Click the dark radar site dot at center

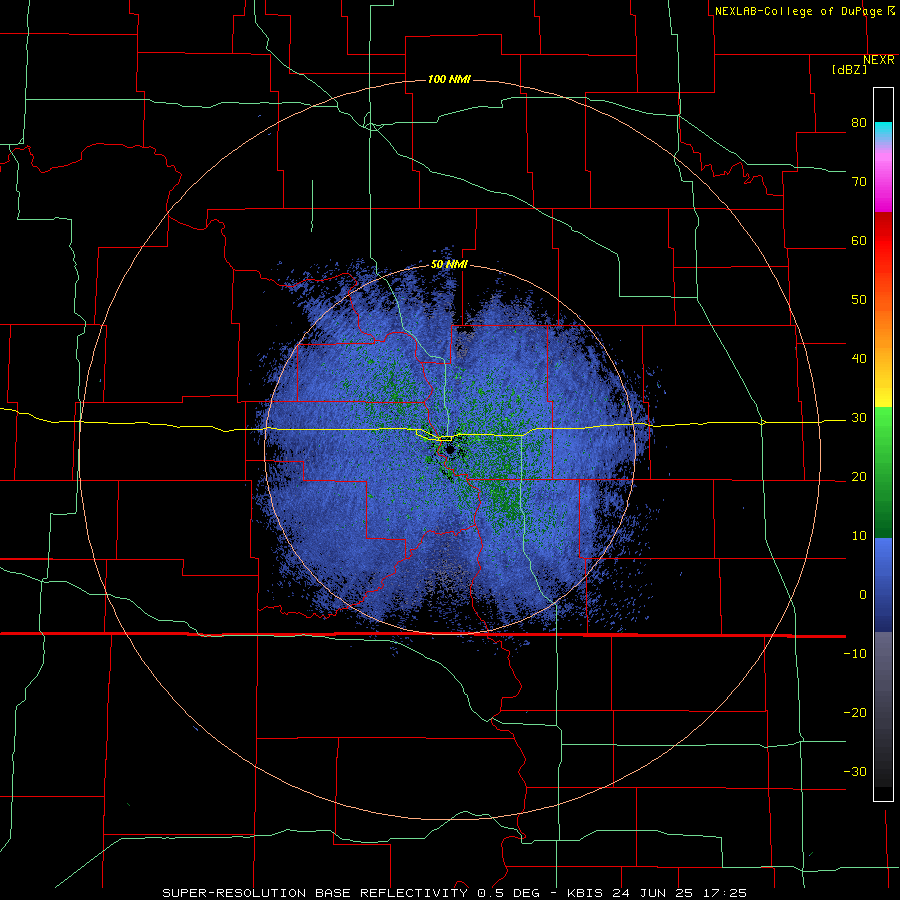point(450,450)
